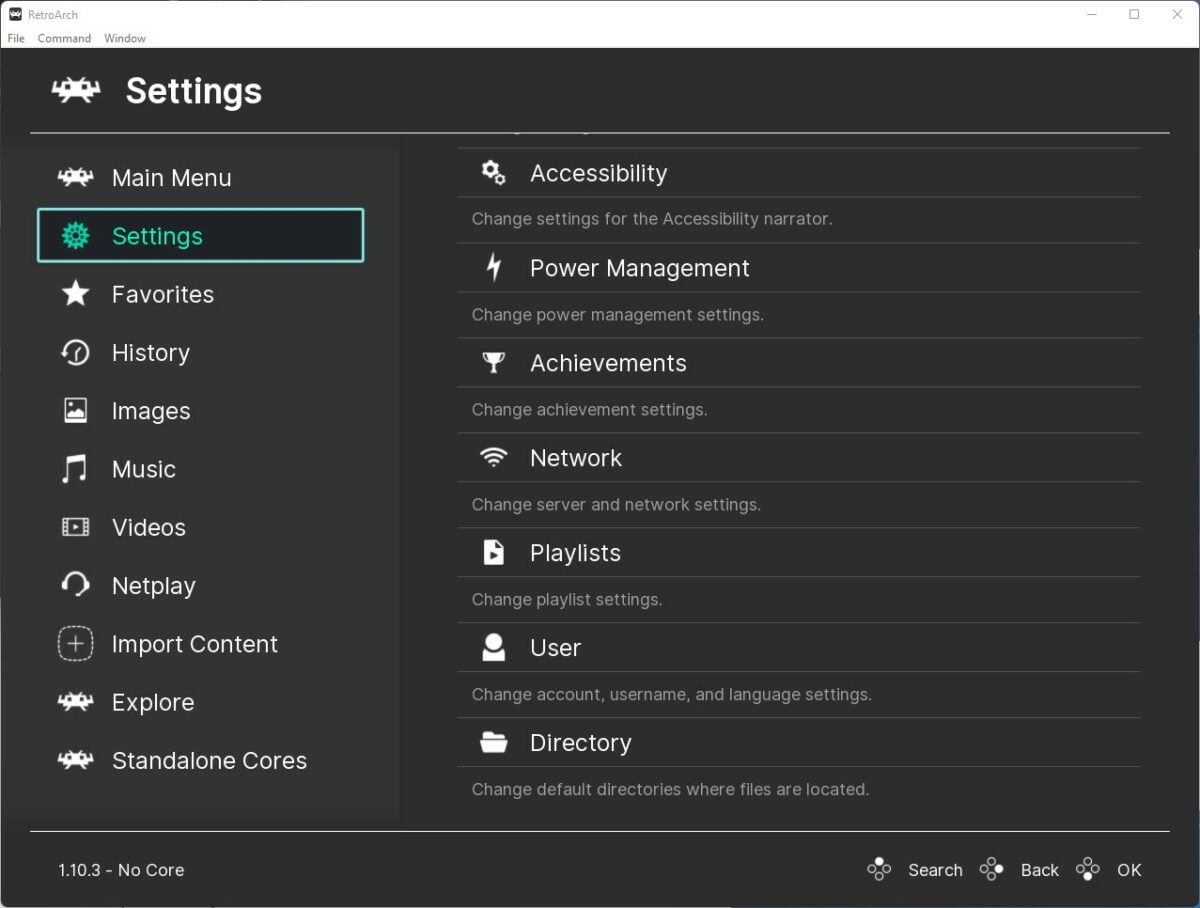
Task: Click the Back control in the bottom bar
Action: click(1039, 870)
